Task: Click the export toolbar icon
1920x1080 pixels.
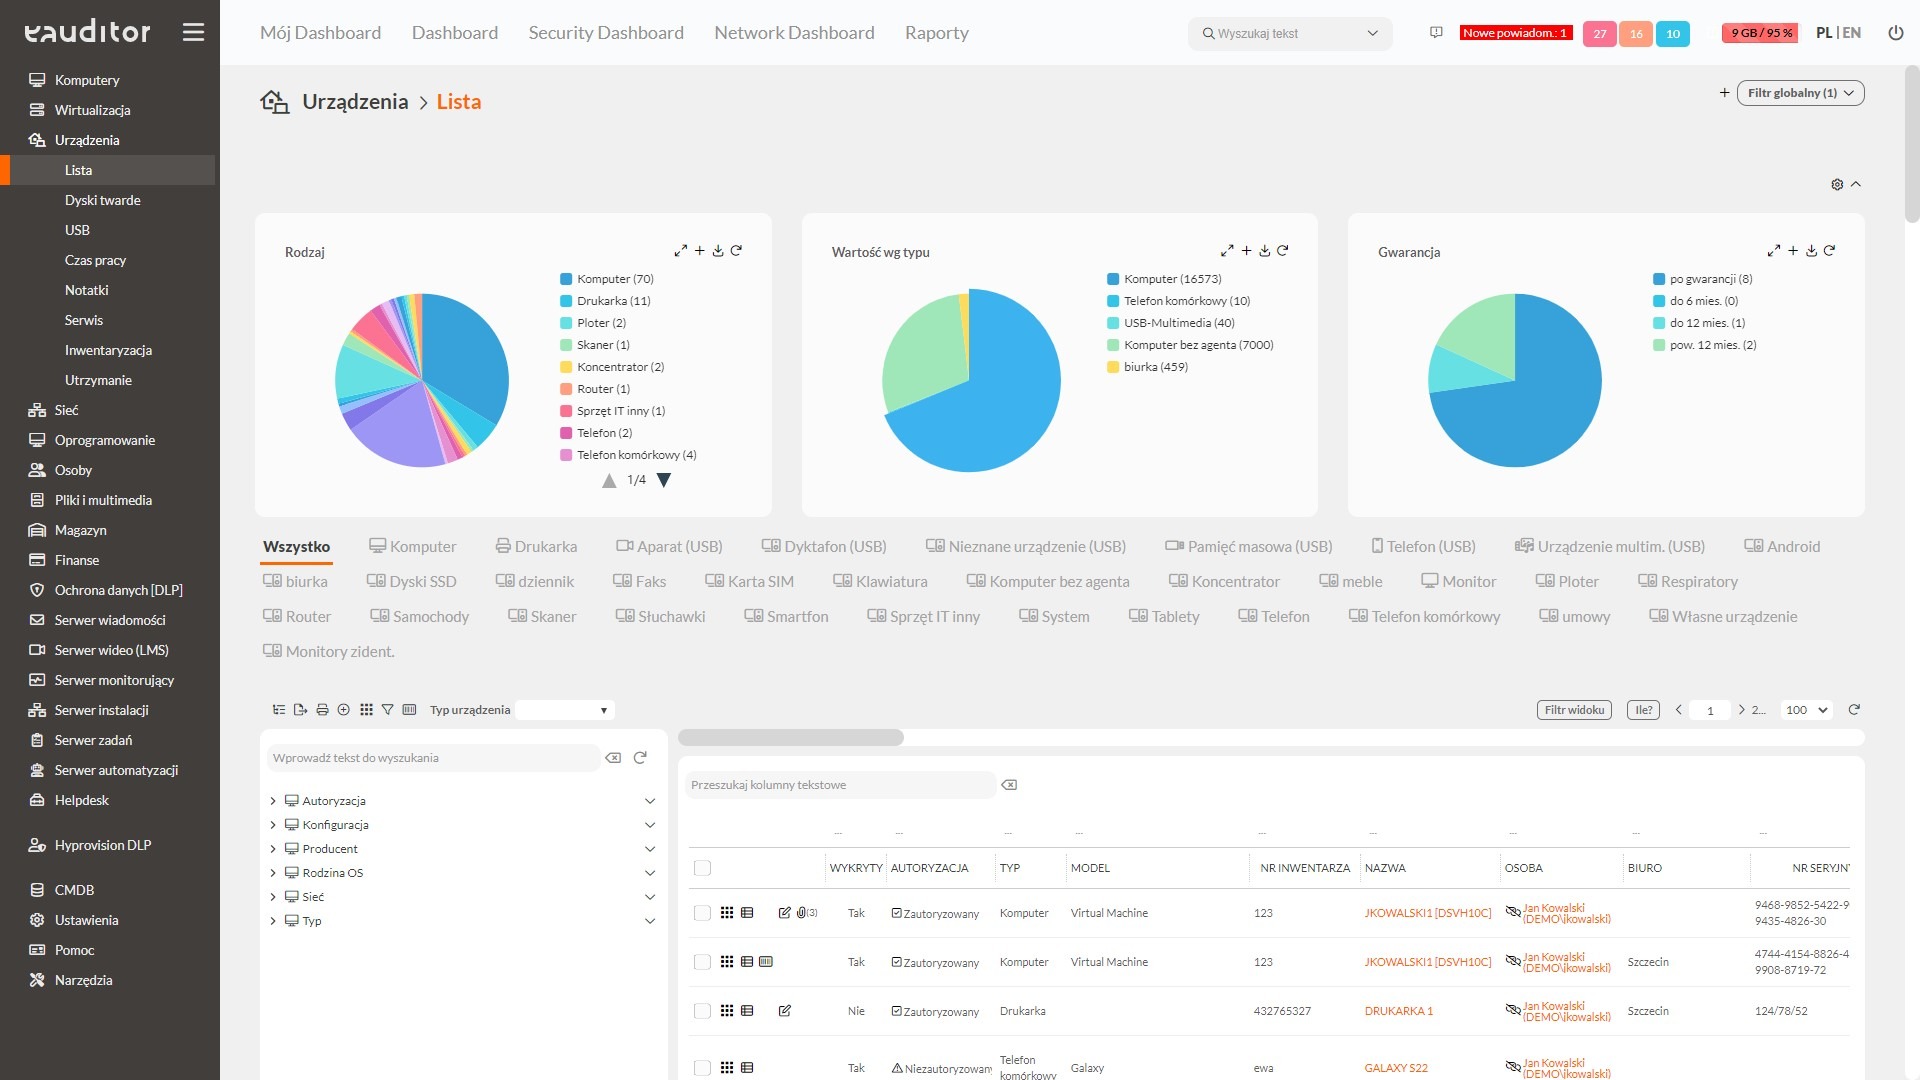Action: click(300, 710)
